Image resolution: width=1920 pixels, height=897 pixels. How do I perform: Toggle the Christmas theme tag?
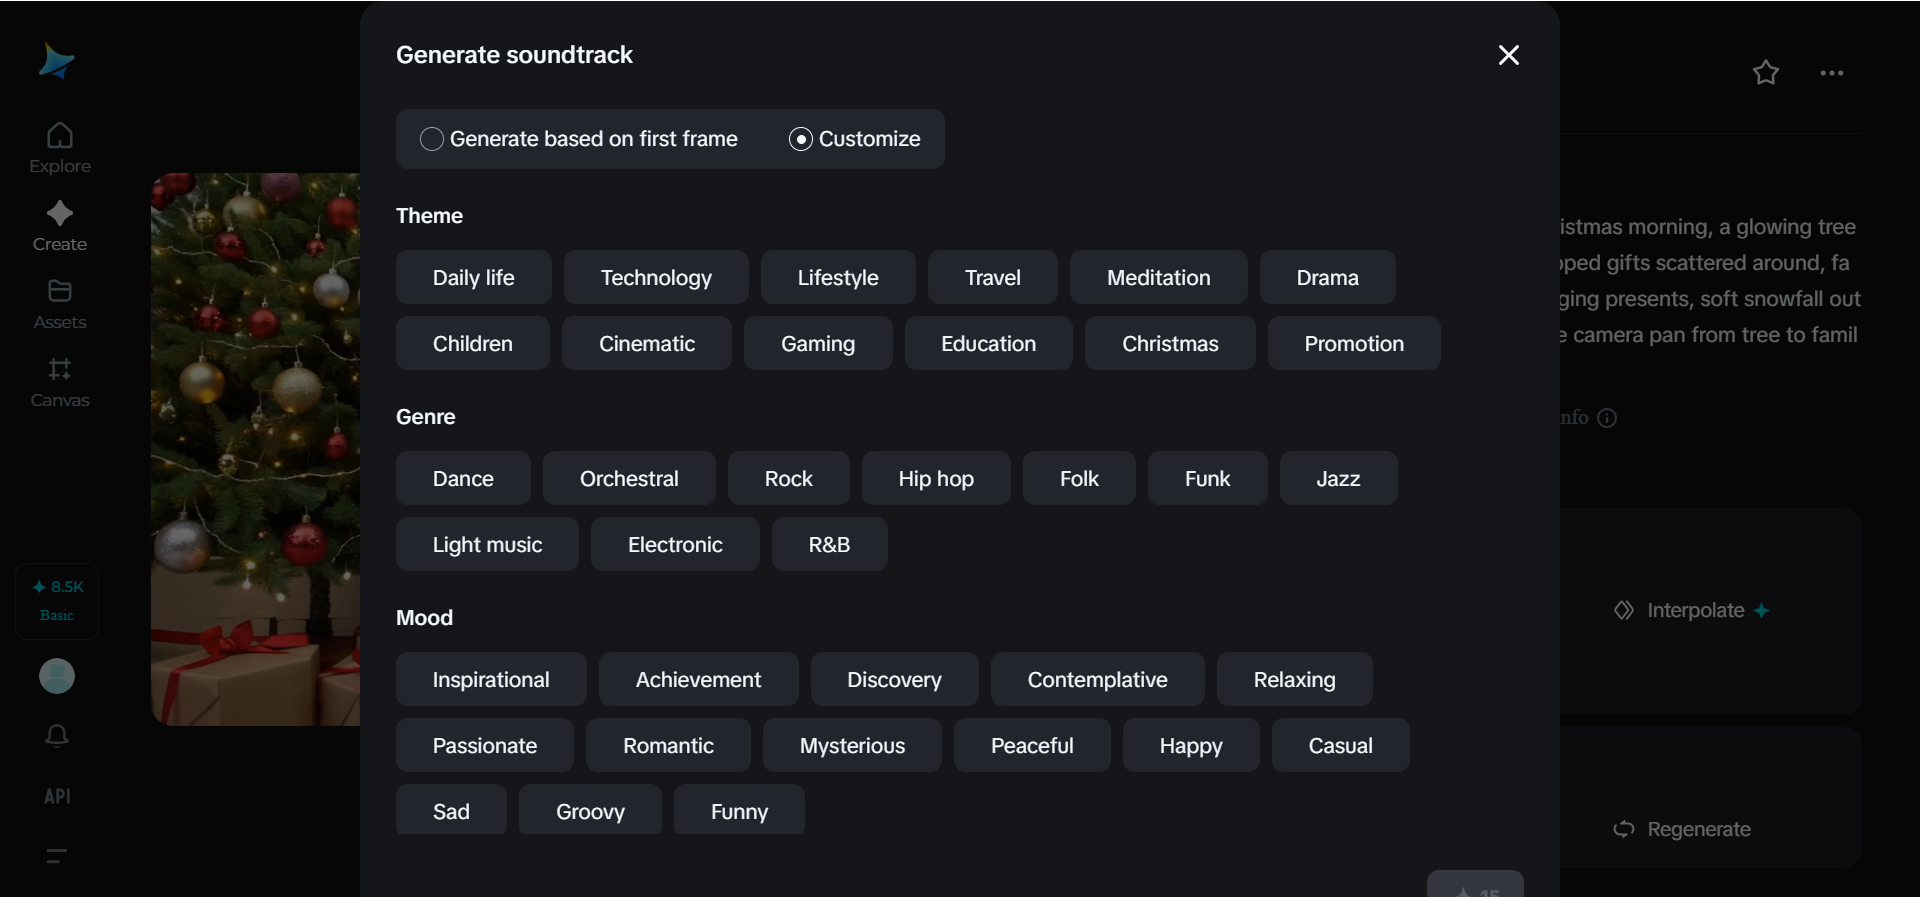pos(1170,344)
